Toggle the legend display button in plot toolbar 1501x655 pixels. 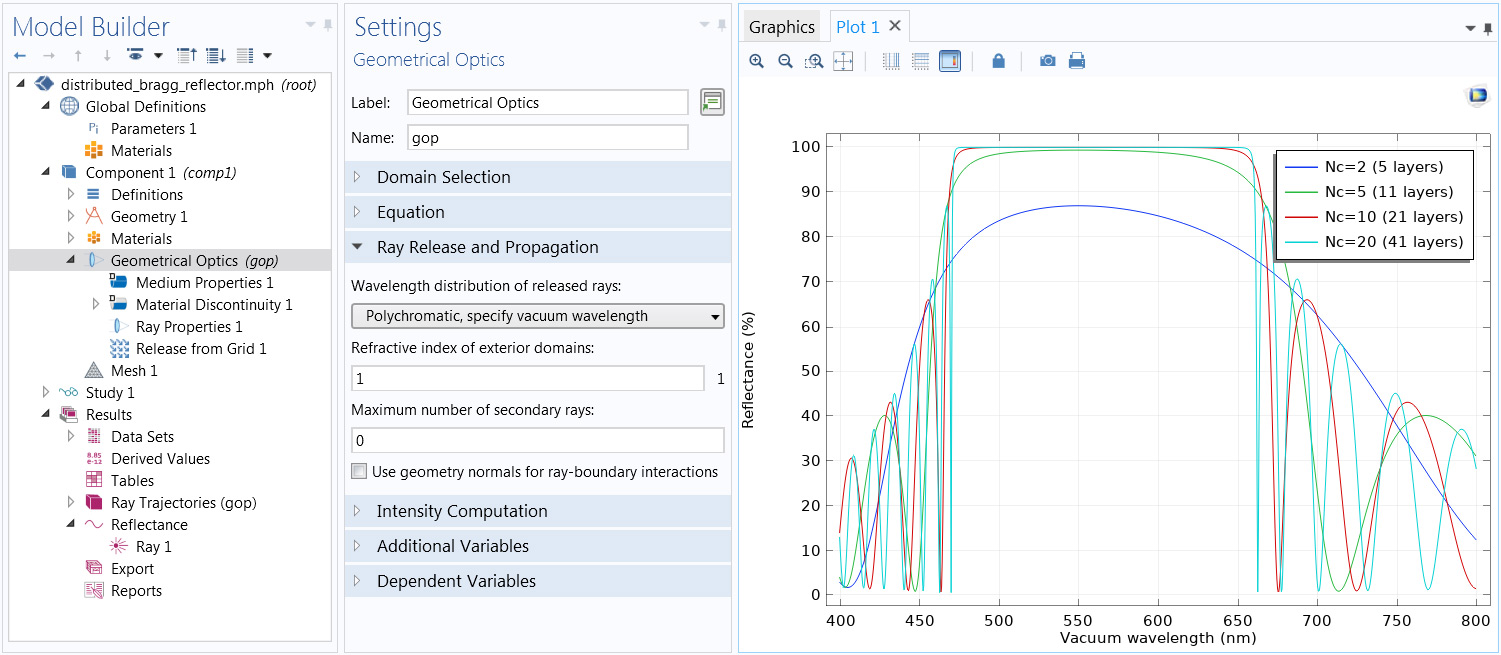(949, 61)
